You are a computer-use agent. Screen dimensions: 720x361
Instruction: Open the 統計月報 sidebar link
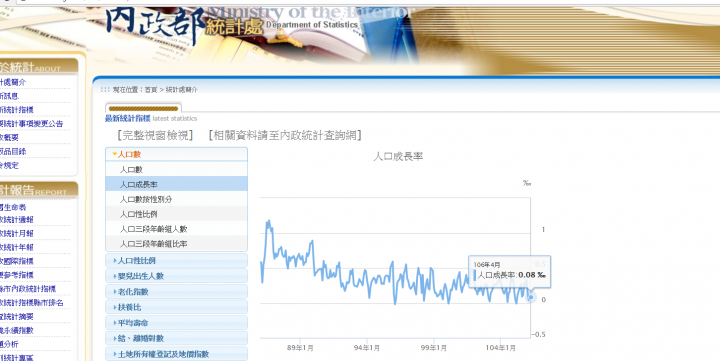17,233
